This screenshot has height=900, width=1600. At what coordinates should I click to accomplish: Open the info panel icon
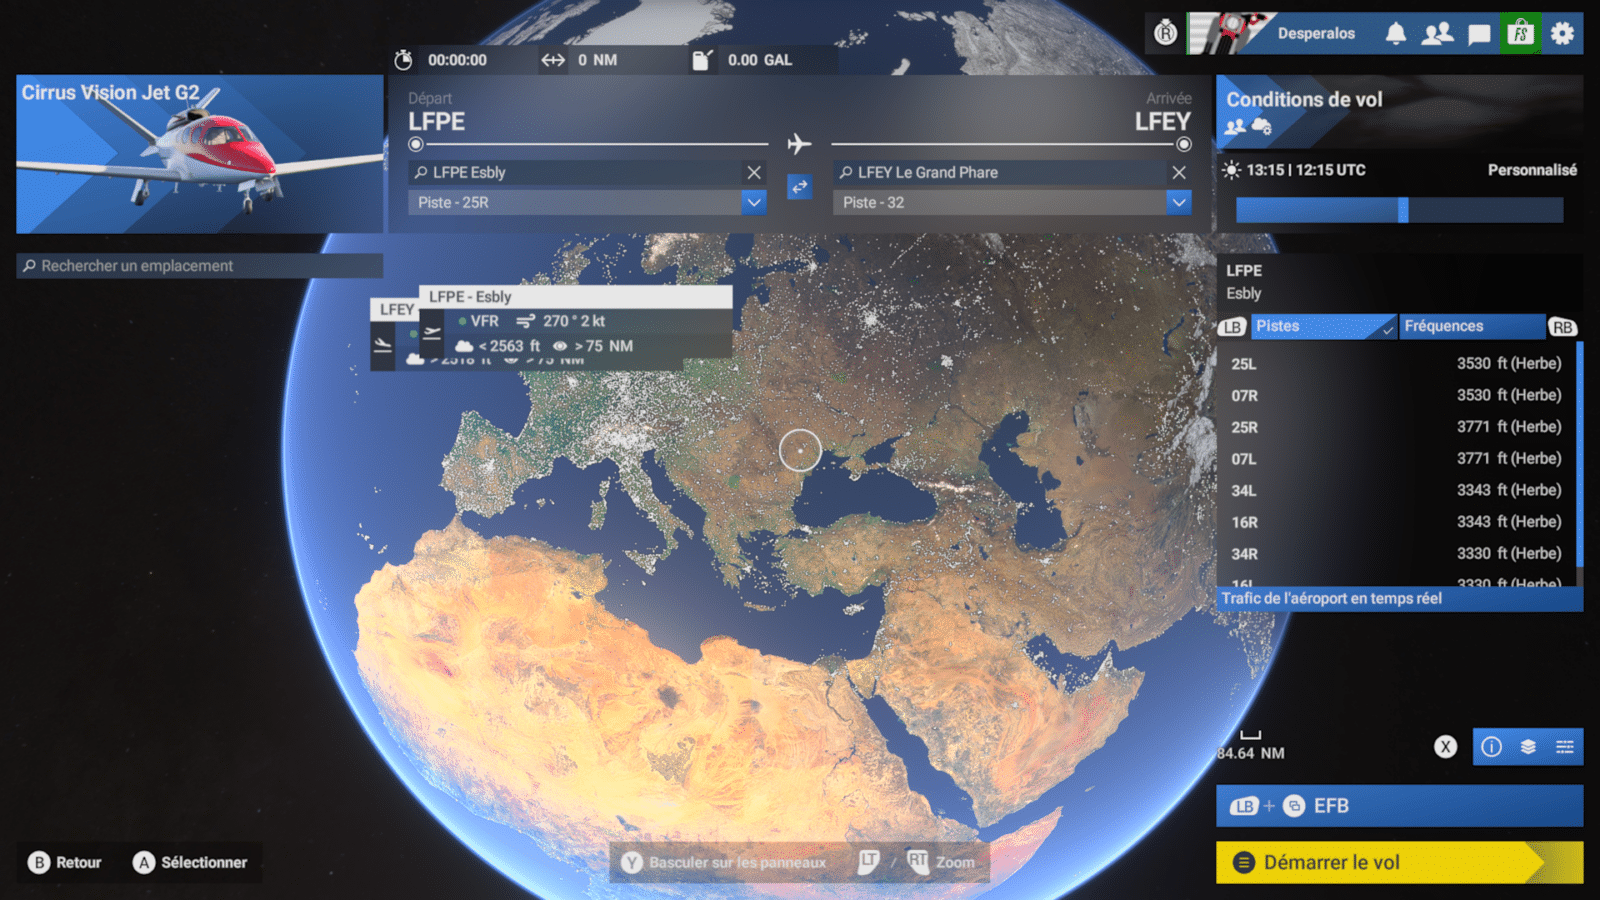[1491, 747]
